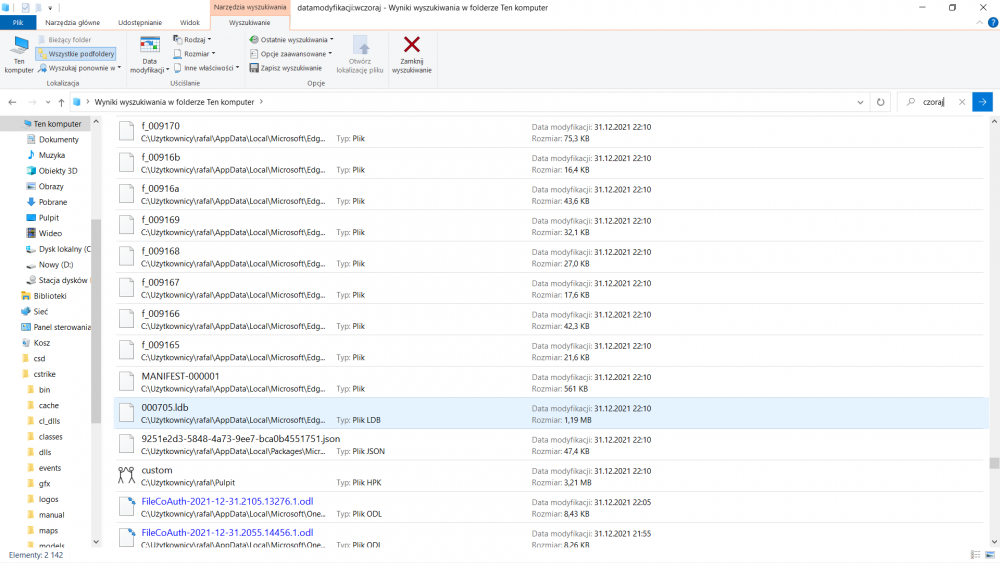Click the help question mark icon
Image resolution: width=1000 pixels, height=563 pixels.
point(992,22)
